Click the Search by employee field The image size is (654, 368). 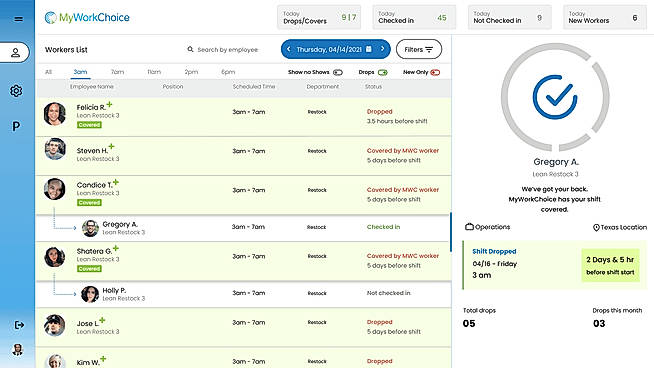[227, 49]
